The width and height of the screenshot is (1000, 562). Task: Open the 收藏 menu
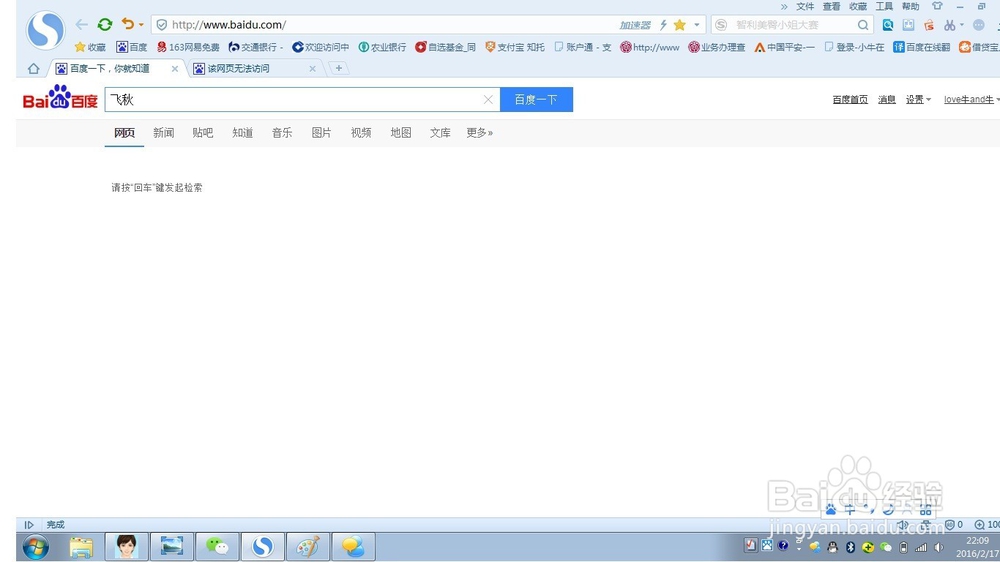click(858, 6)
